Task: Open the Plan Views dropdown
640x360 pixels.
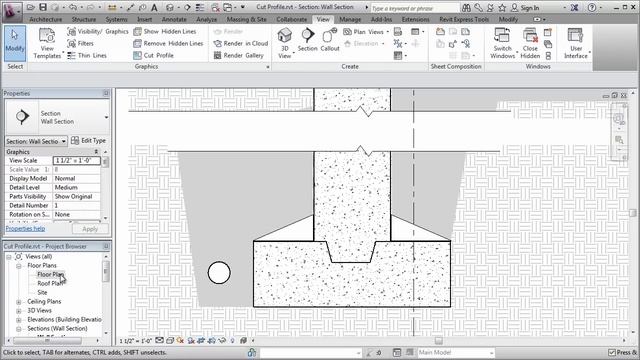Action: [366, 31]
